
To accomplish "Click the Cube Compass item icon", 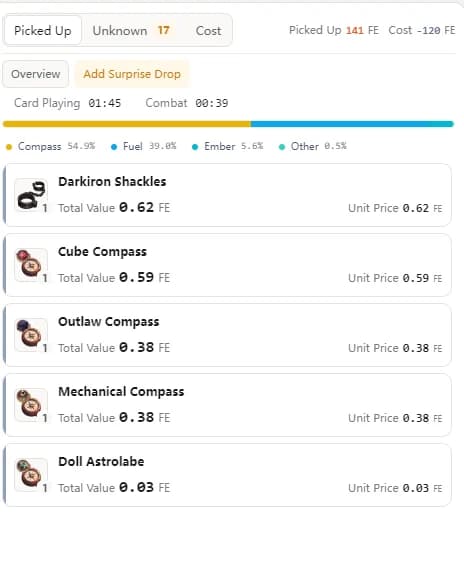I will (x=31, y=265).
